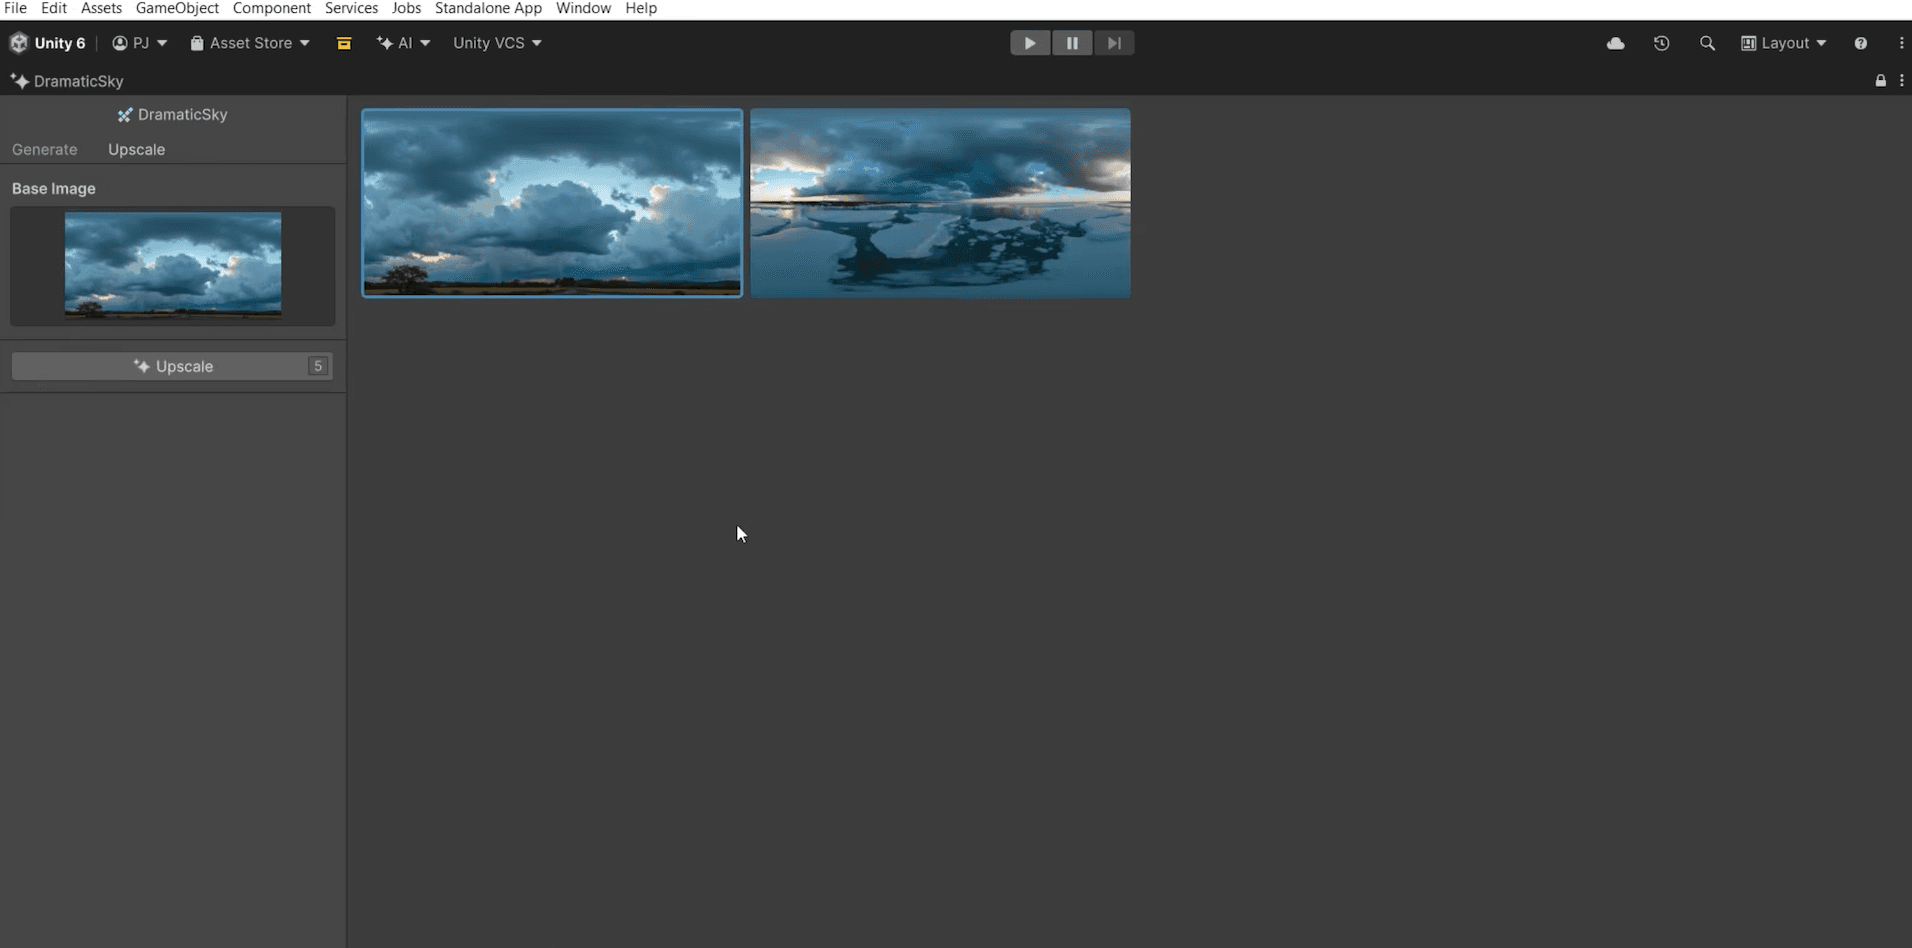This screenshot has width=1912, height=948.
Task: Select the water reflection sky result
Action: 940,203
